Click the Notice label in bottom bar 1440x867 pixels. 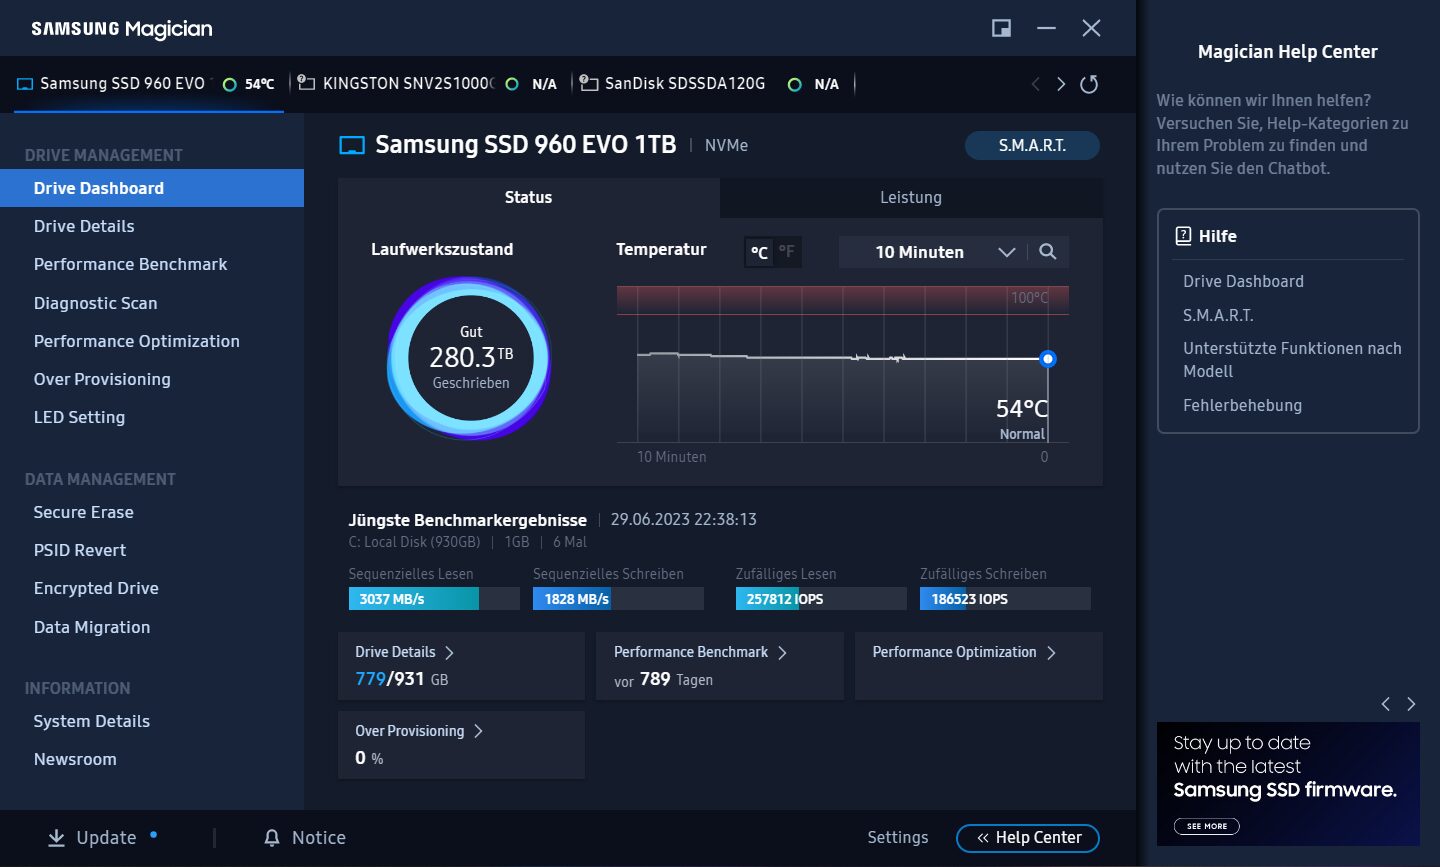319,838
